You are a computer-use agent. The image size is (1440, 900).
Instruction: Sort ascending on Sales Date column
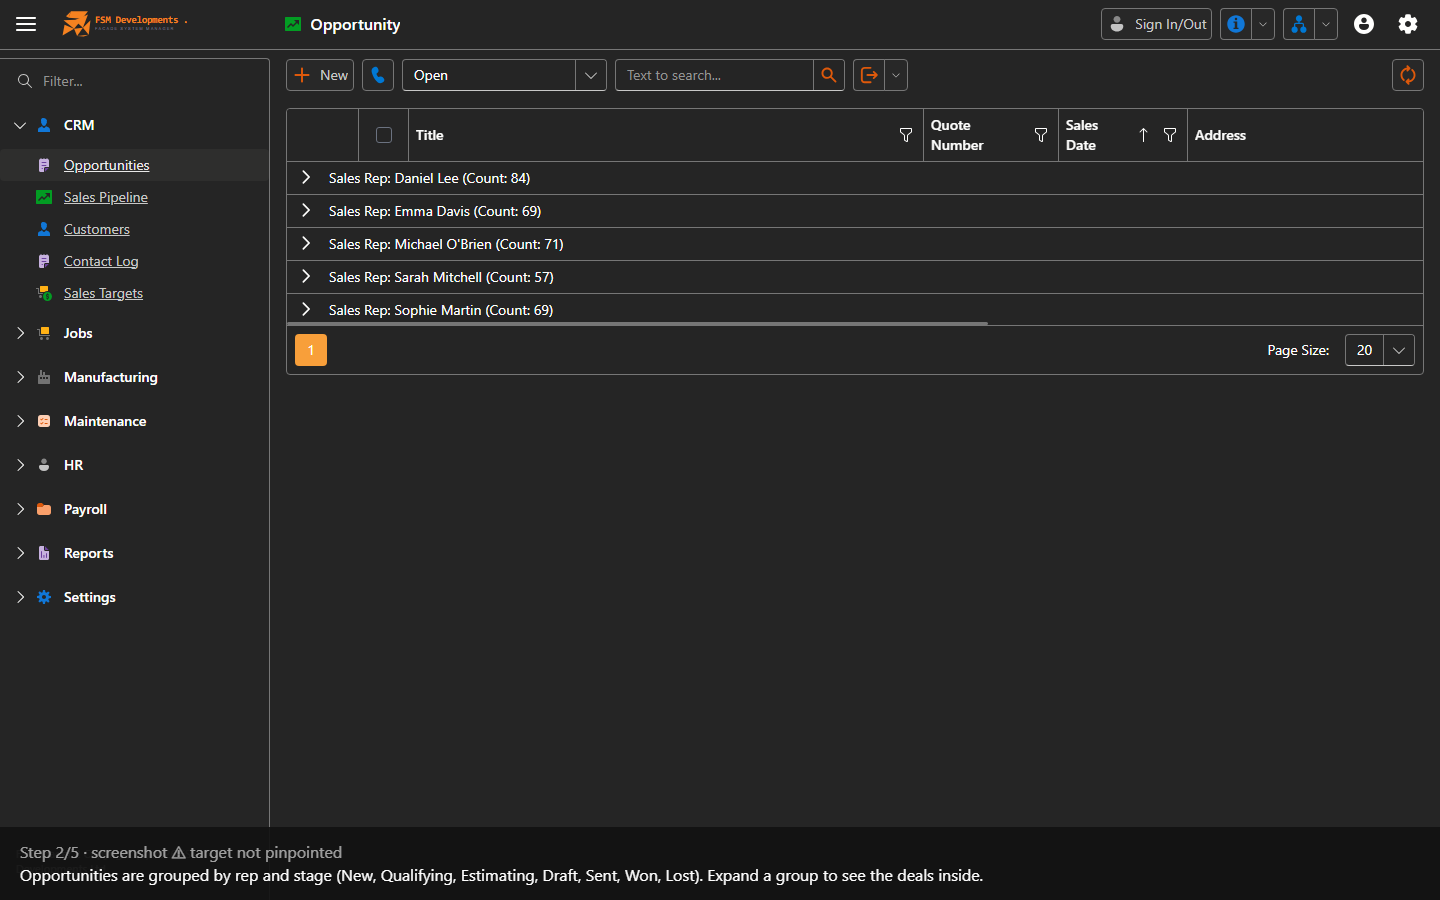click(x=1143, y=135)
